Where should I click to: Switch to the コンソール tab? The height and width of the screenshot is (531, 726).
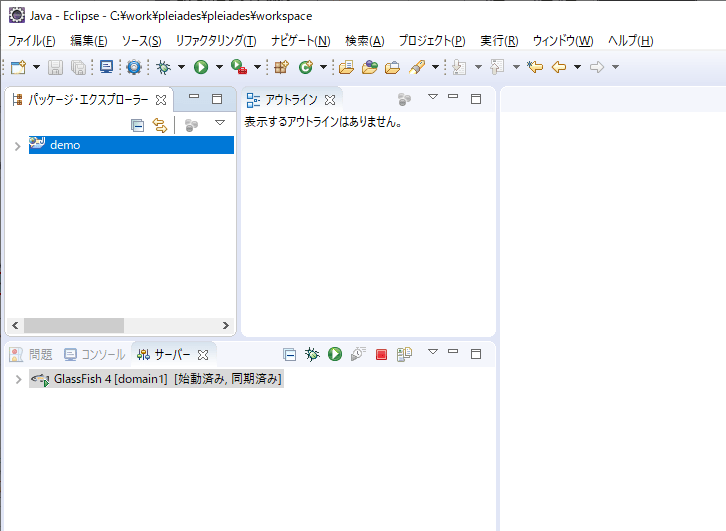94,354
